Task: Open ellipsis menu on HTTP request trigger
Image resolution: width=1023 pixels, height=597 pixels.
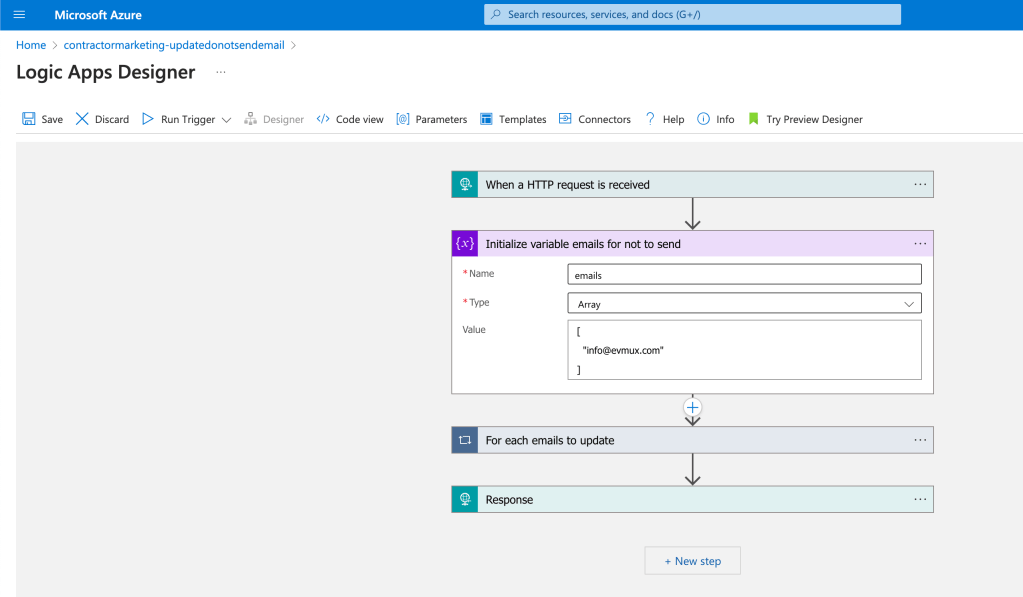Action: click(920, 185)
